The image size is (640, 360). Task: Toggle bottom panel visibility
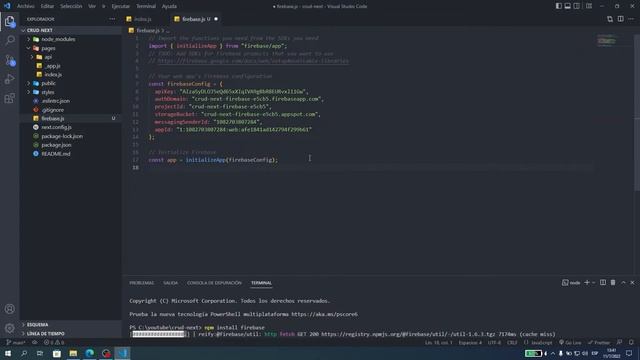pos(567,6)
